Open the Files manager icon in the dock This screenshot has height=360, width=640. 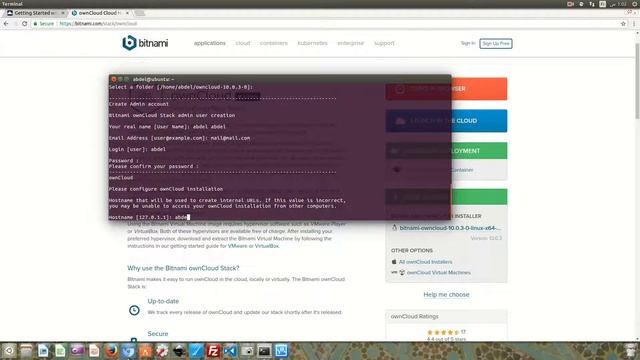(x=26, y=351)
